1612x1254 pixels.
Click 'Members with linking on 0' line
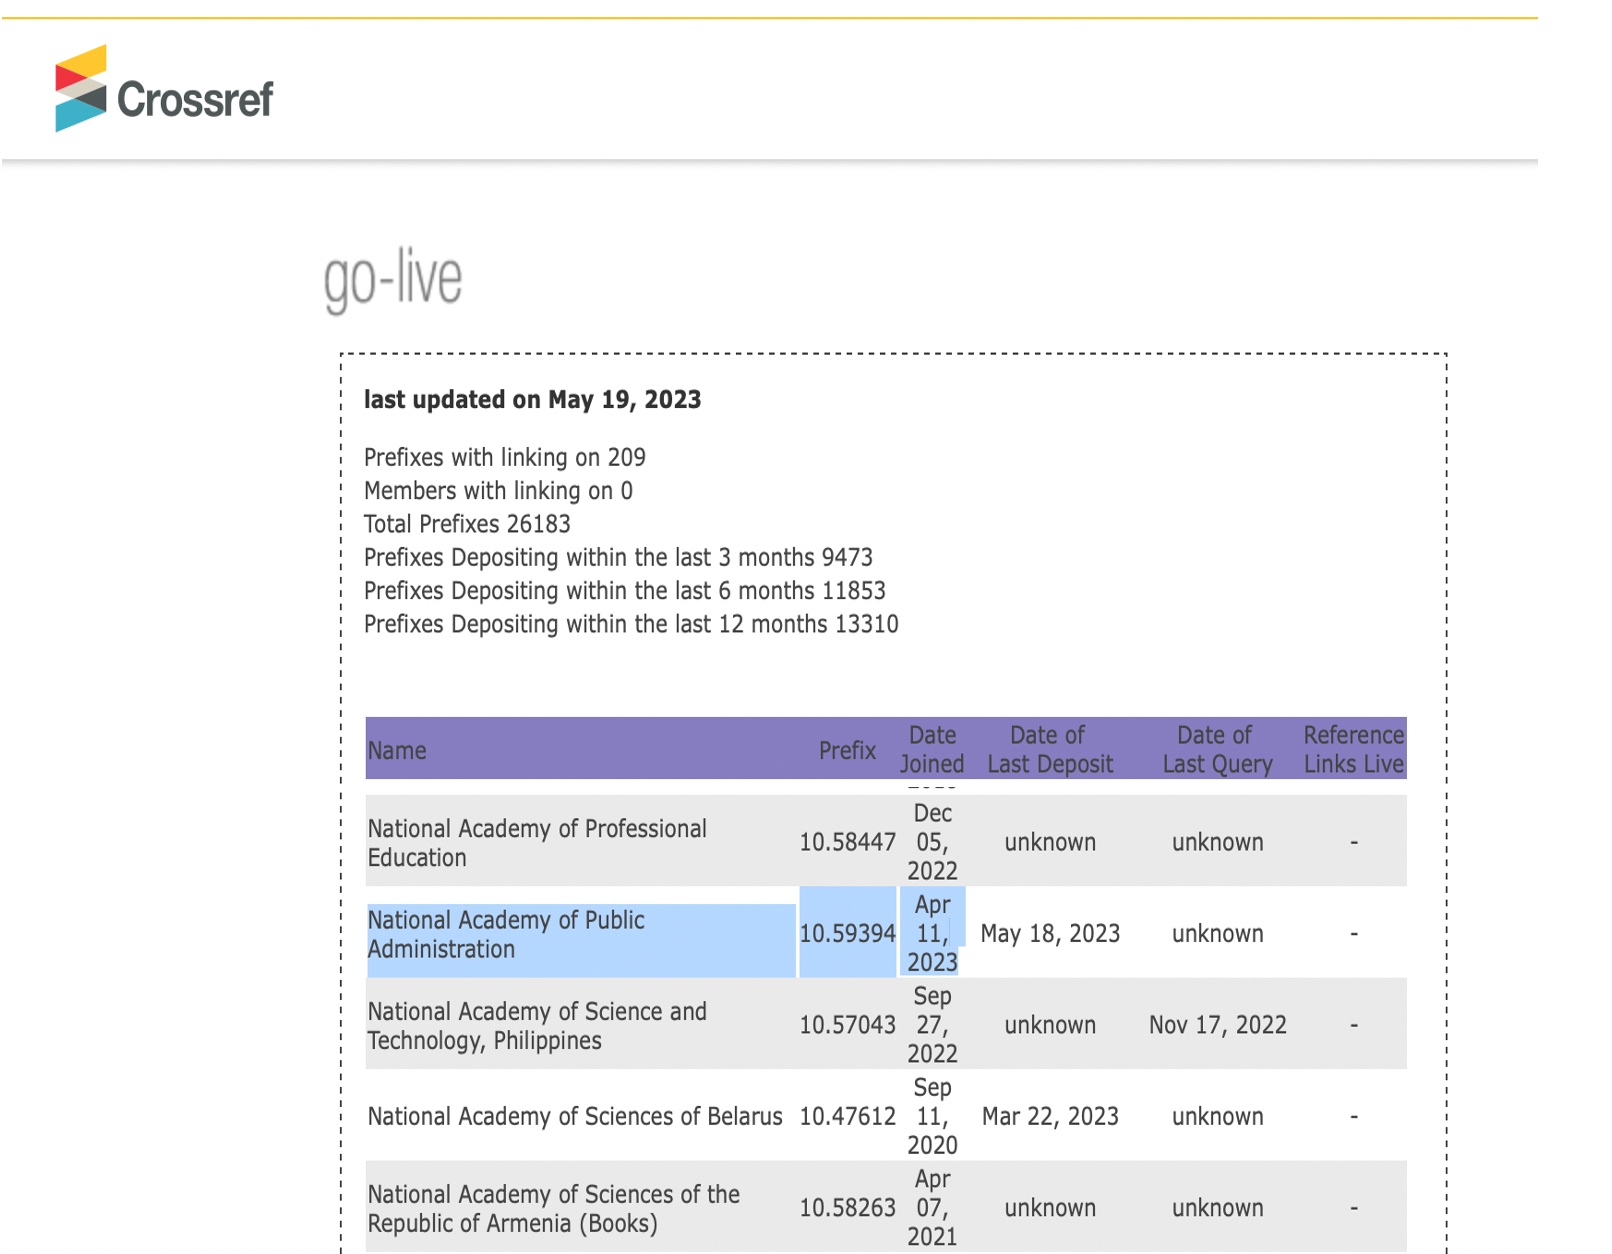(498, 491)
